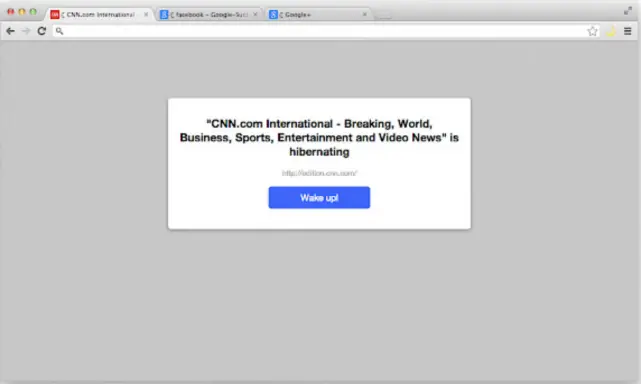This screenshot has width=641, height=384.
Task: Click the yellow moon hibernate extension icon
Action: [x=611, y=31]
